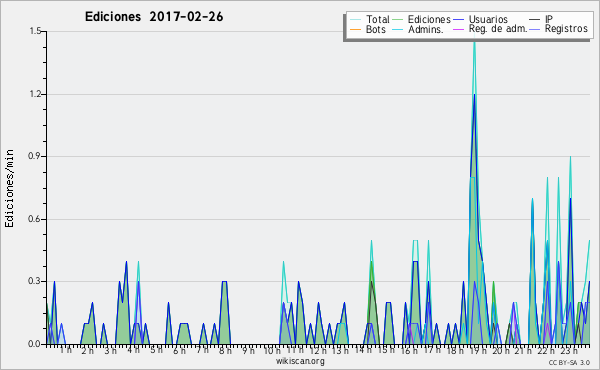The height and width of the screenshot is (370, 600).
Task: Click the green Ediciones legend line swatch
Action: [398, 20]
